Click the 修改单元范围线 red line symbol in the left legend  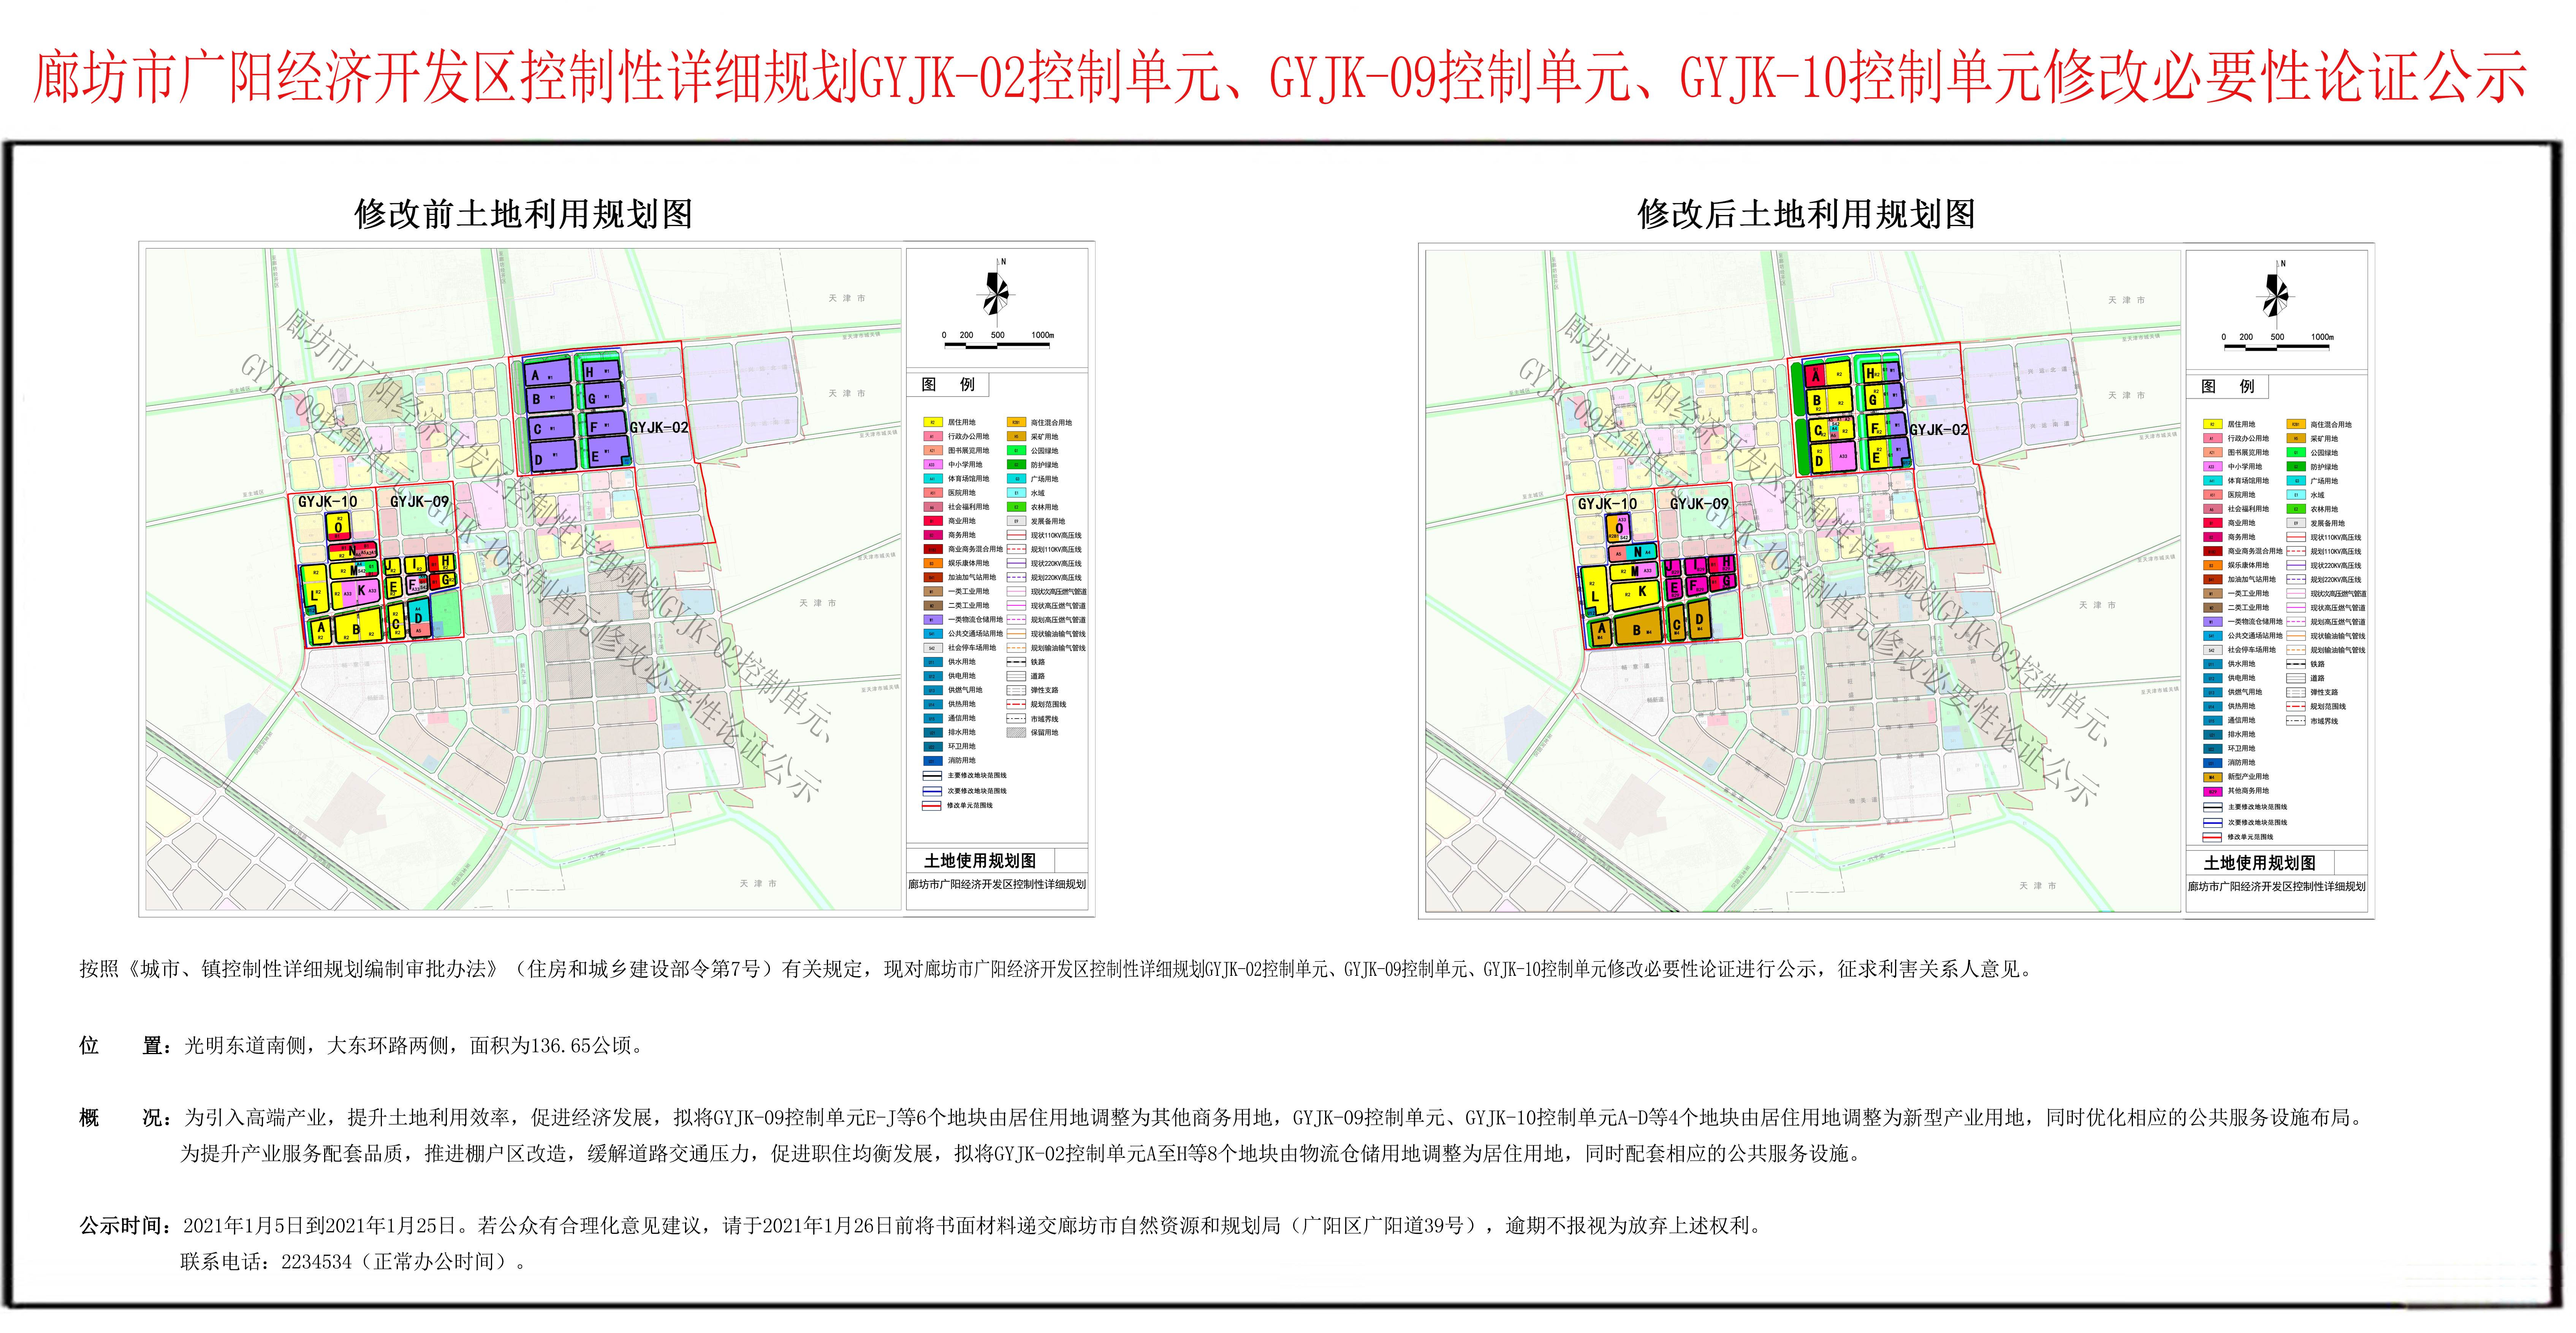point(932,806)
